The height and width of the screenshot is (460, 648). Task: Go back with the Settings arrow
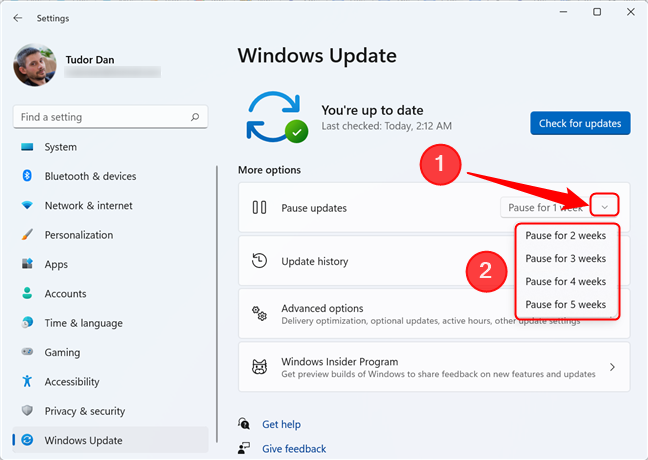(x=17, y=18)
